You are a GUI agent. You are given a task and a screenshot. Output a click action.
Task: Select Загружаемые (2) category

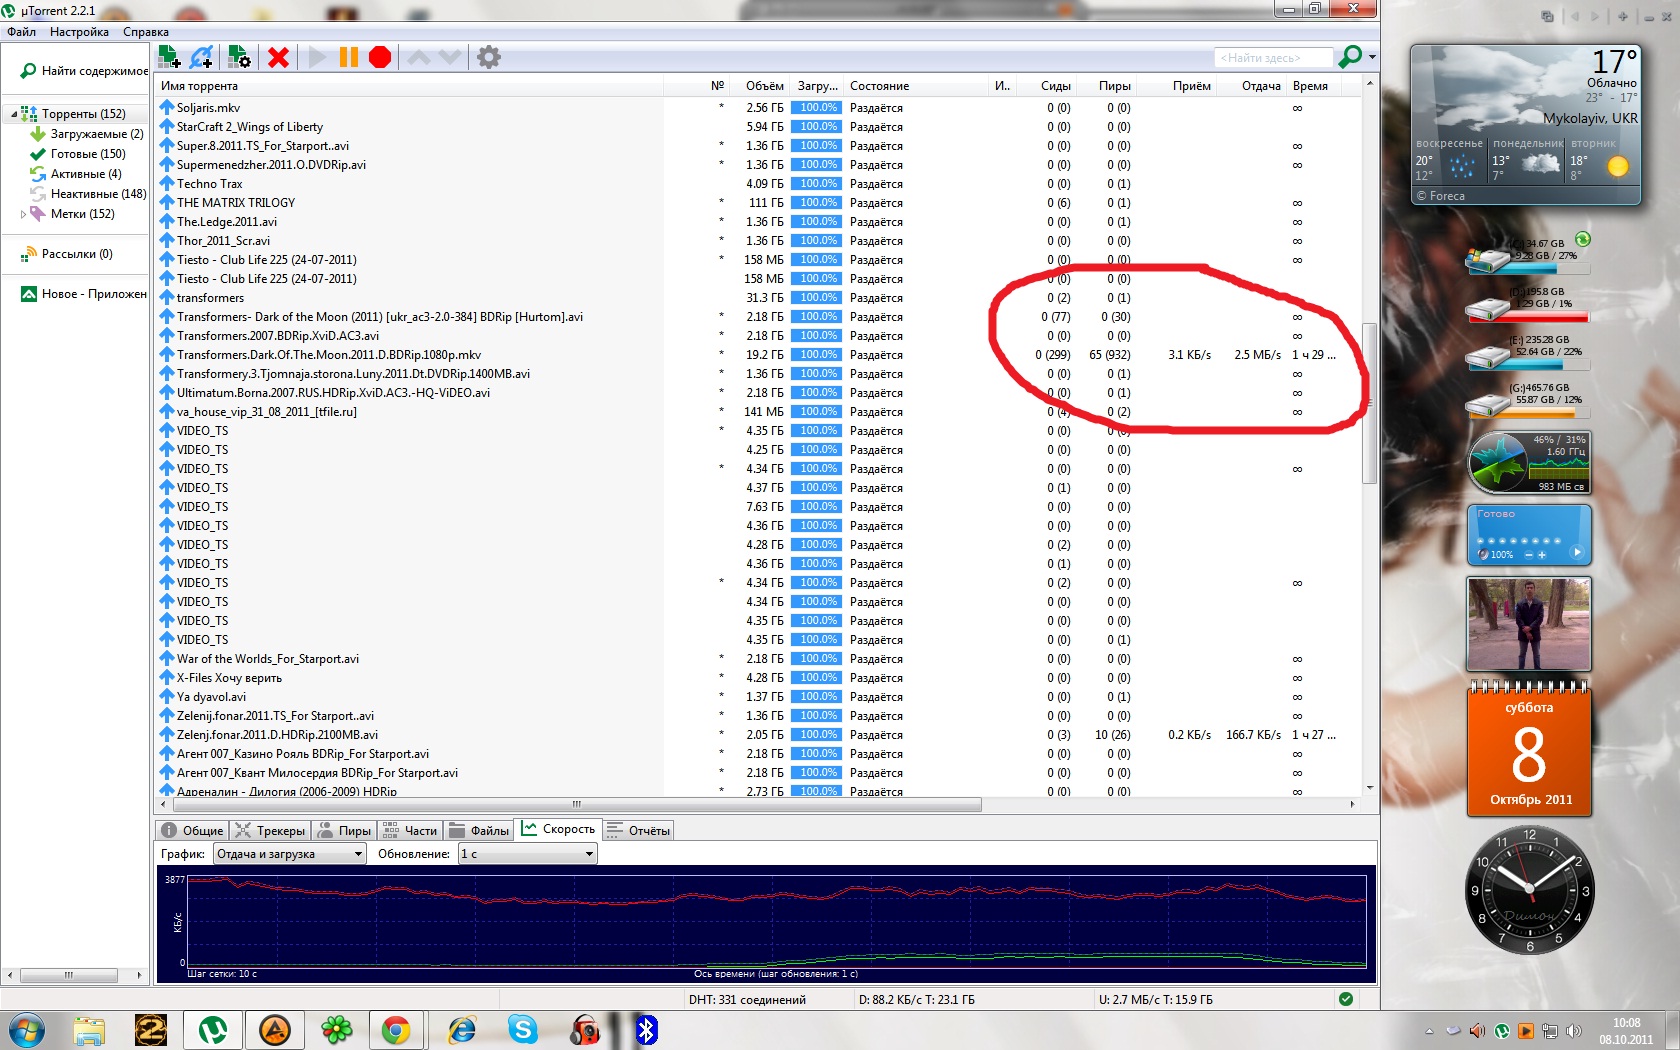point(87,134)
